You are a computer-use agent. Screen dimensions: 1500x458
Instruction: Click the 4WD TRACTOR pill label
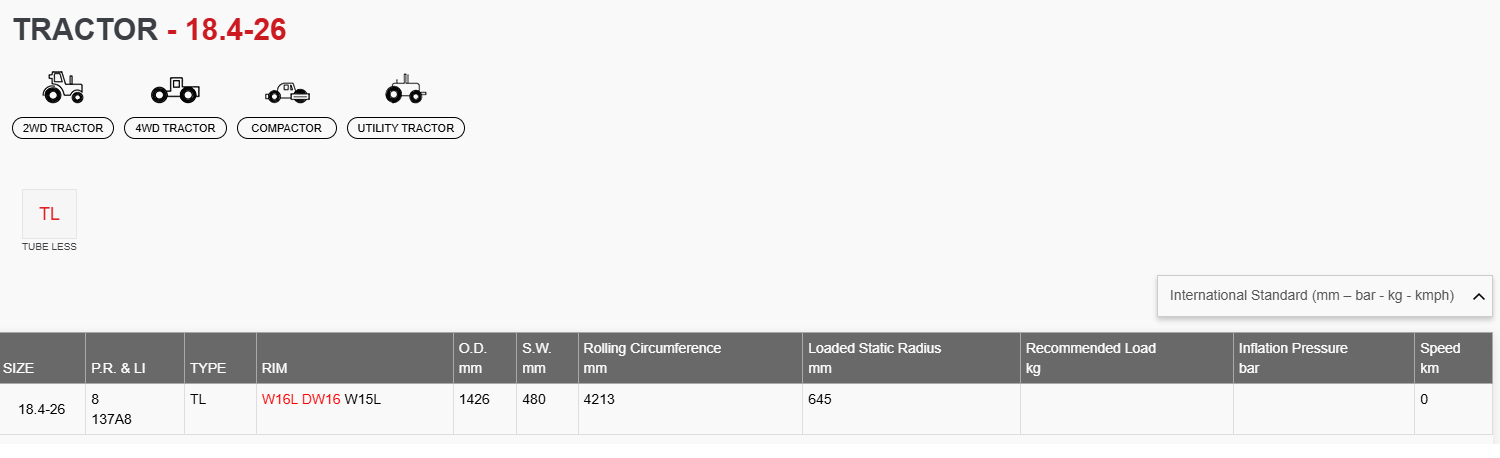click(x=176, y=128)
